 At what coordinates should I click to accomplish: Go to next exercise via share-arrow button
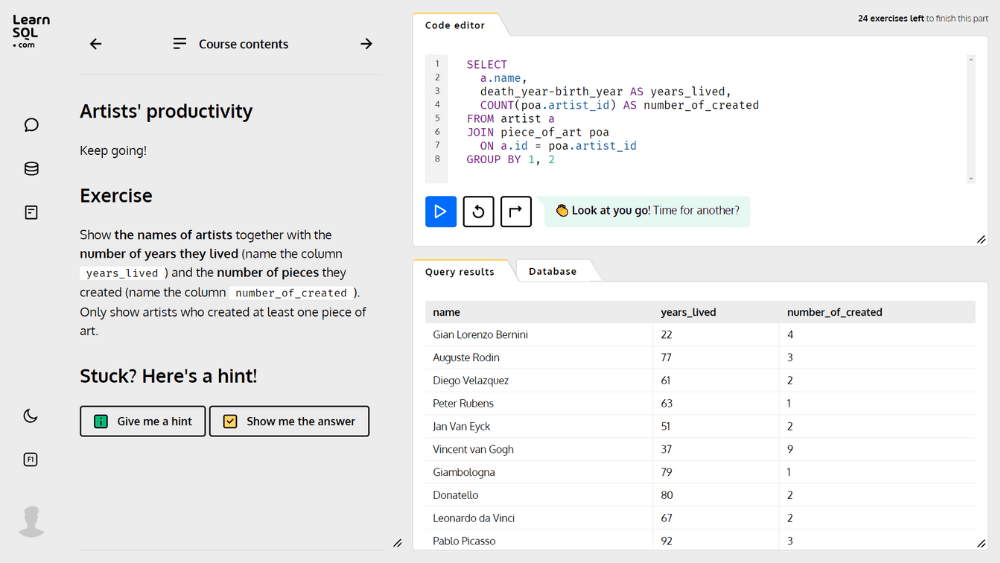pyautogui.click(x=516, y=211)
